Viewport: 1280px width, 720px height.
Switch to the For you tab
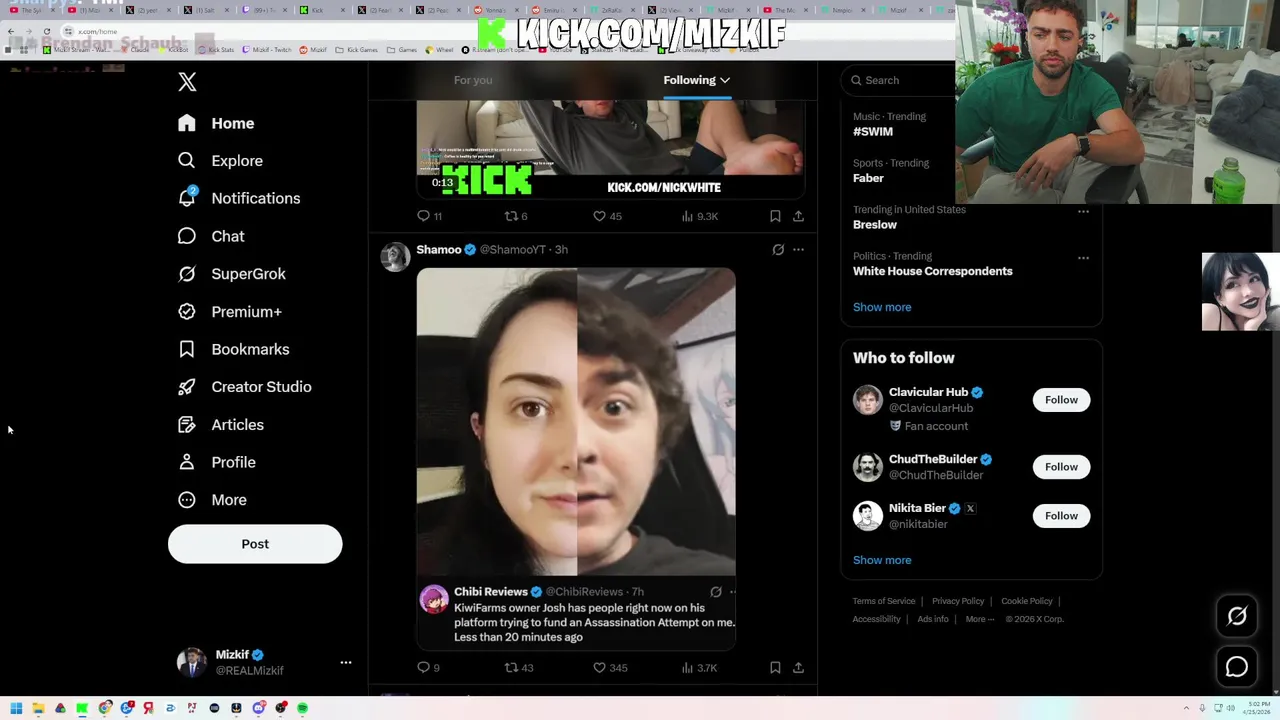pyautogui.click(x=473, y=80)
